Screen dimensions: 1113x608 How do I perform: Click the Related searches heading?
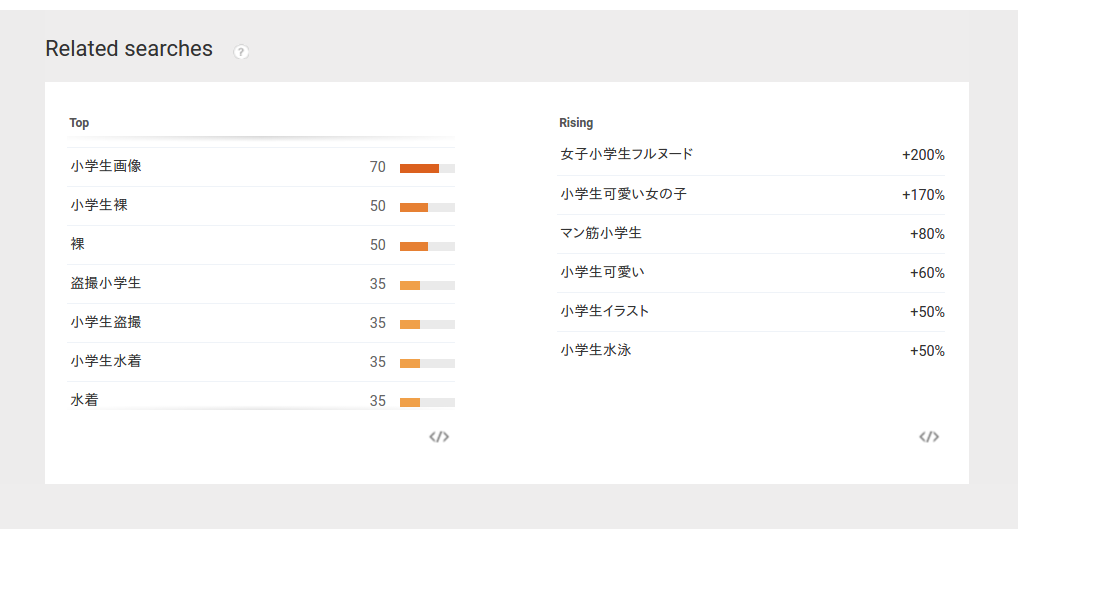129,49
